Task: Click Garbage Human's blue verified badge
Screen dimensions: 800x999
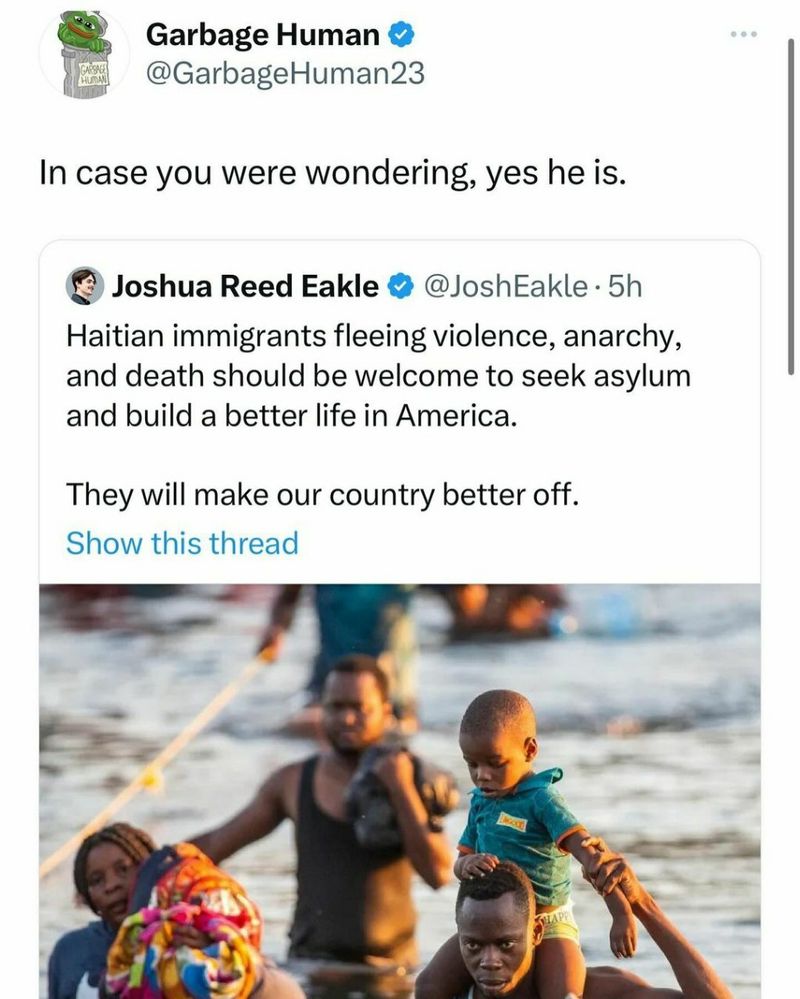Action: pos(401,34)
